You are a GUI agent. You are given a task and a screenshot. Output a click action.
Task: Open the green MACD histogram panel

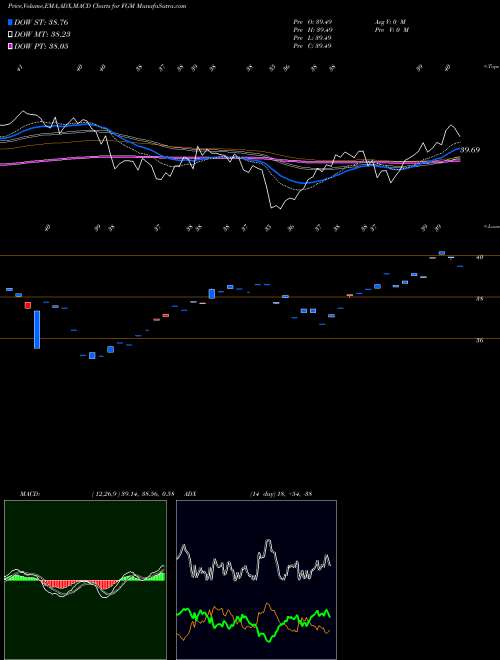point(85,580)
